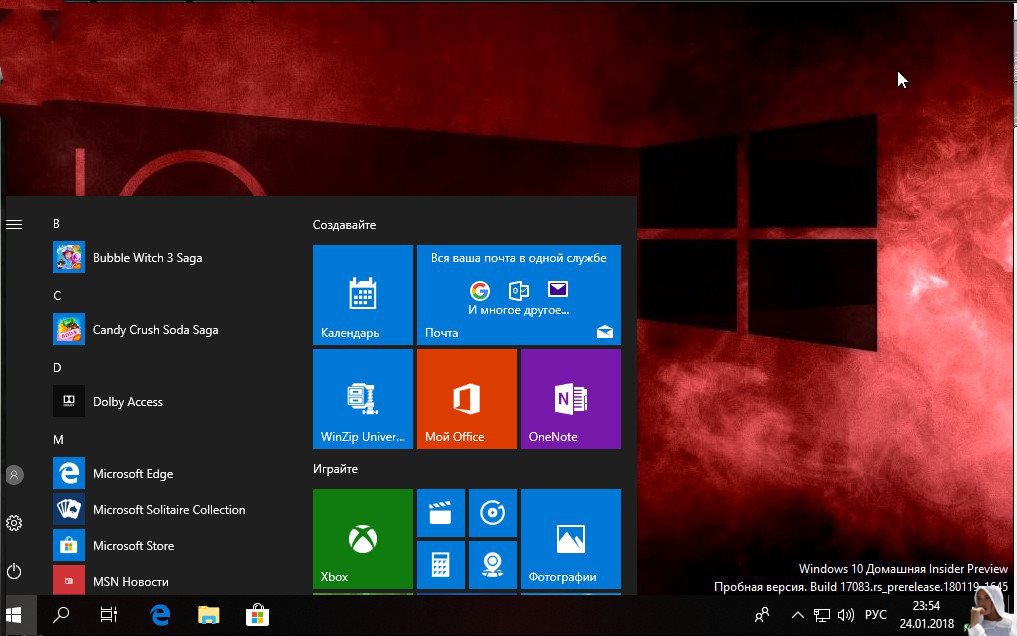Switch the РУС input language indicator

[x=875, y=615]
